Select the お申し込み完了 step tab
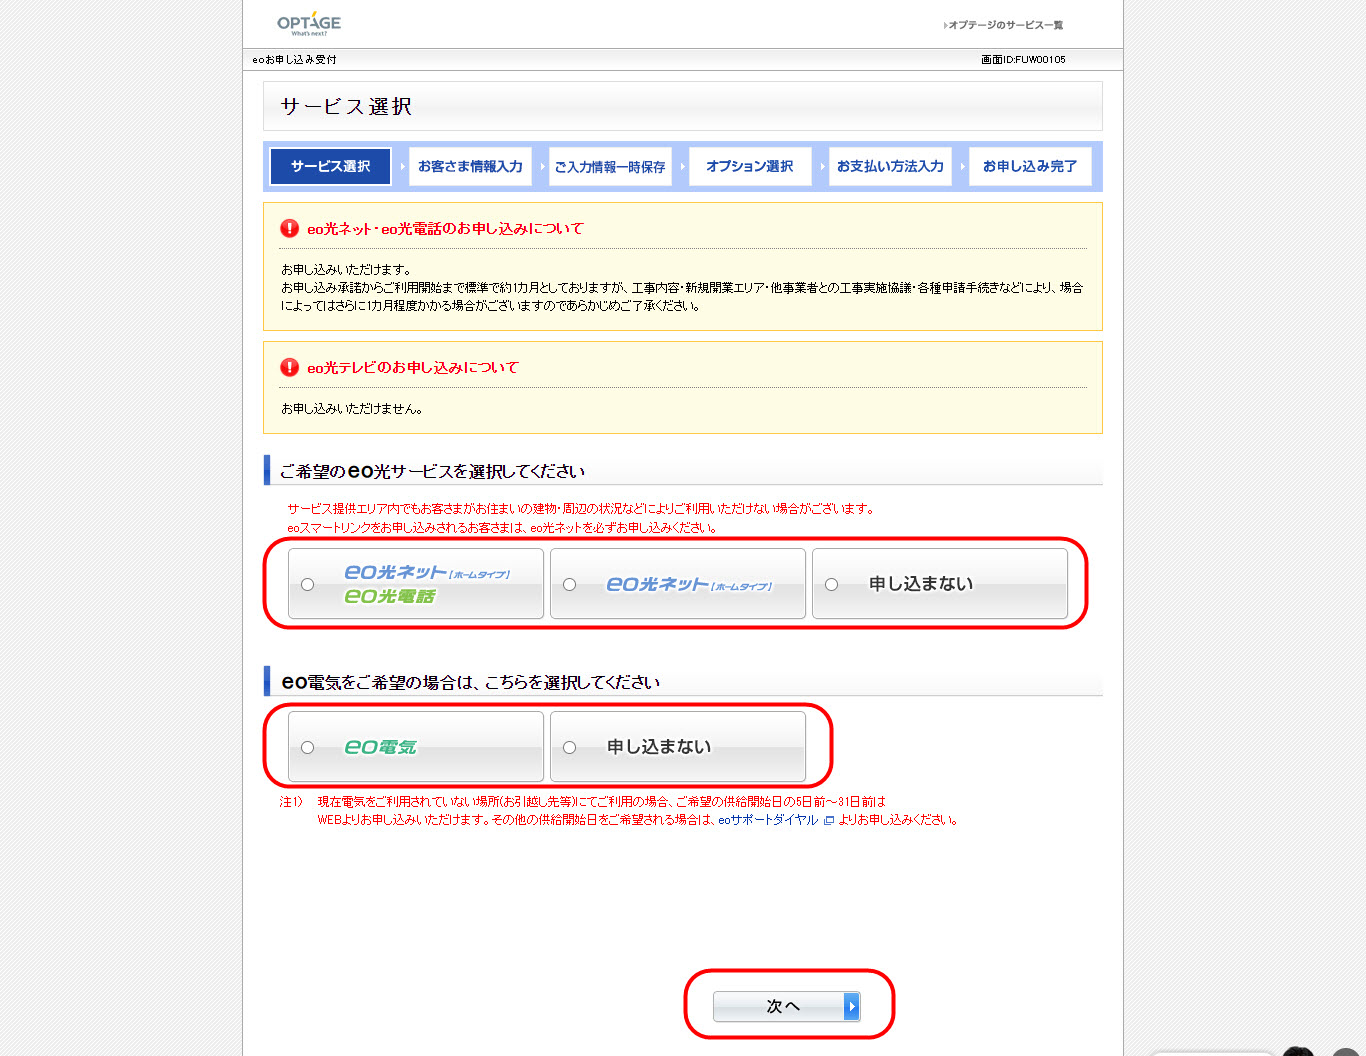 (x=1030, y=166)
